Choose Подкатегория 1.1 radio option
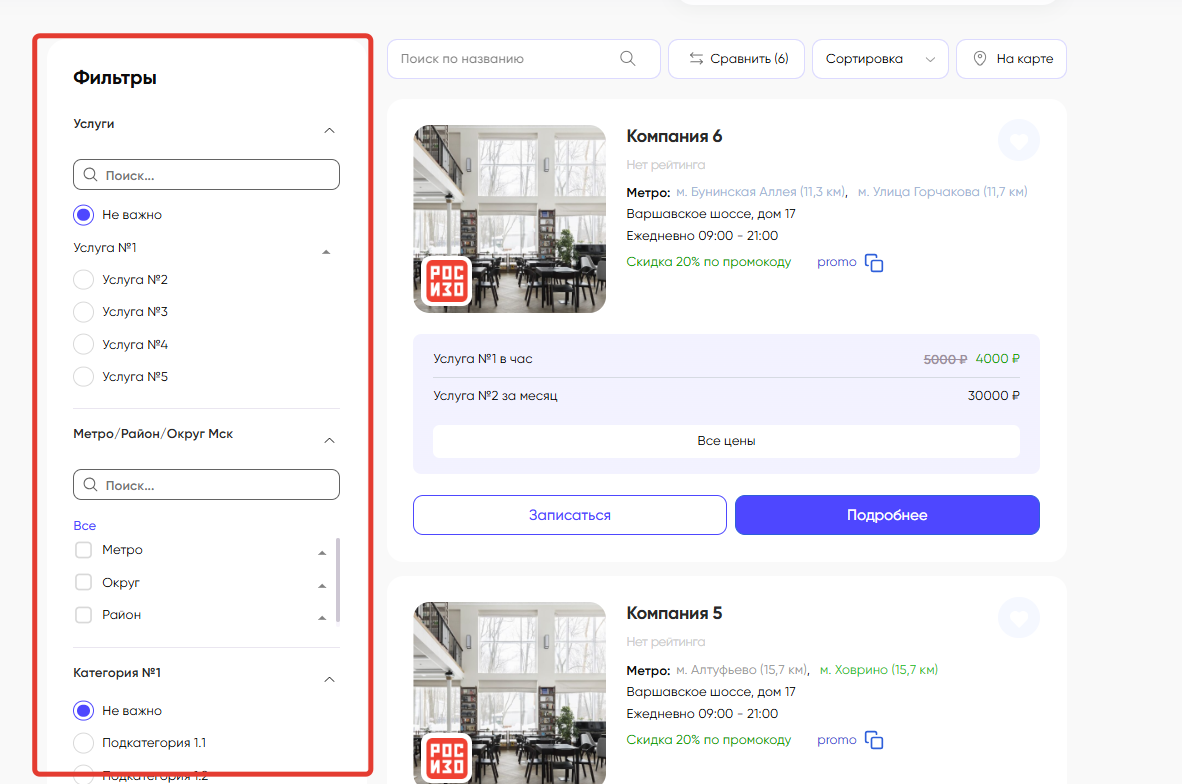The width and height of the screenshot is (1182, 784). (x=84, y=743)
